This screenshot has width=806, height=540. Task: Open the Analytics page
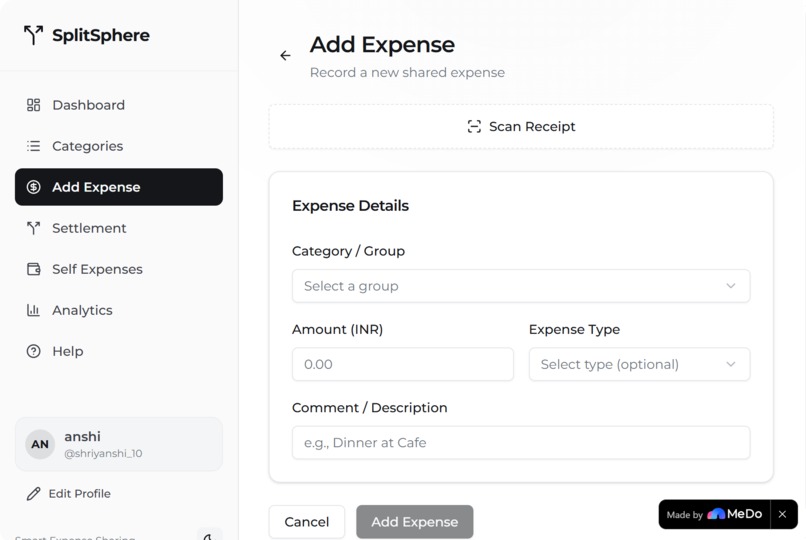[119, 310]
